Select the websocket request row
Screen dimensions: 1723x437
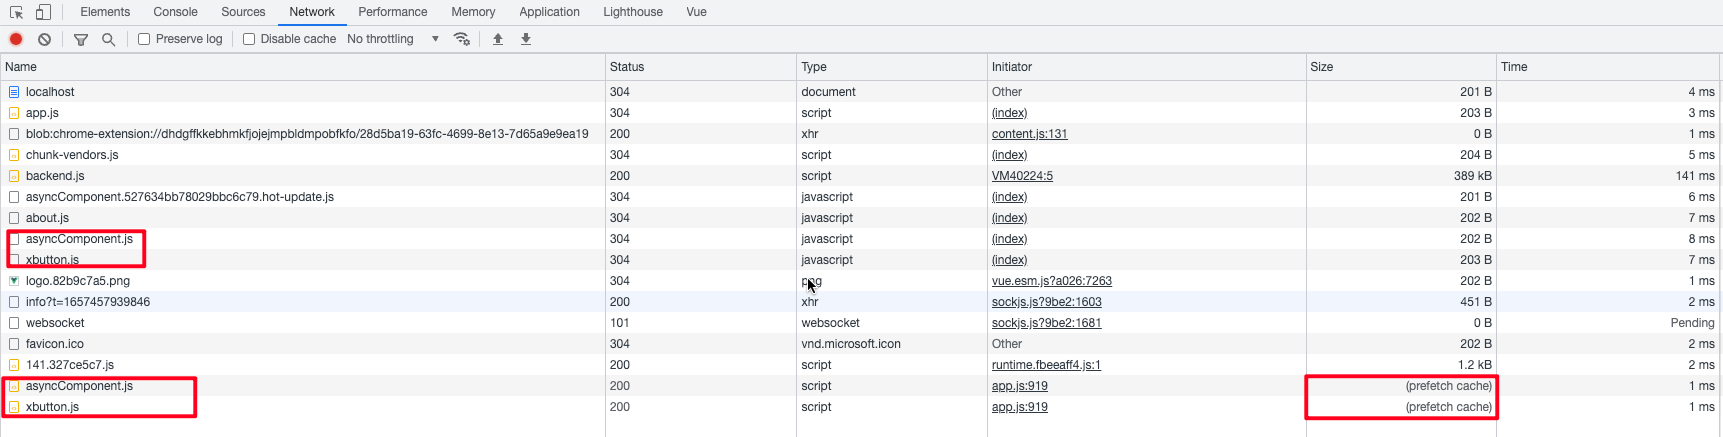point(861,323)
